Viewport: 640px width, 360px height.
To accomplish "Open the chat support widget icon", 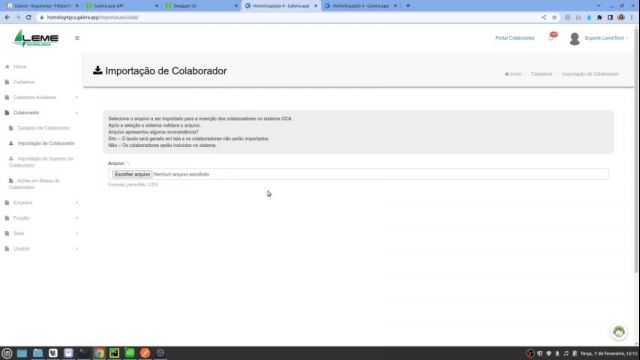I will tap(619, 332).
